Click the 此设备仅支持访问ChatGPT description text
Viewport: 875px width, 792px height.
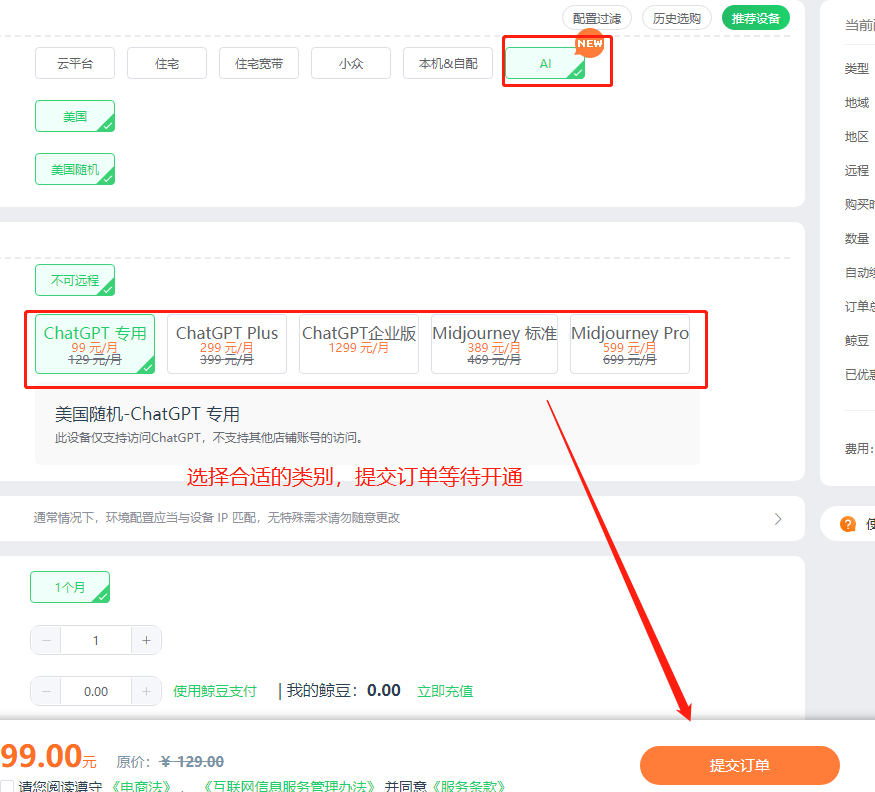210,438
